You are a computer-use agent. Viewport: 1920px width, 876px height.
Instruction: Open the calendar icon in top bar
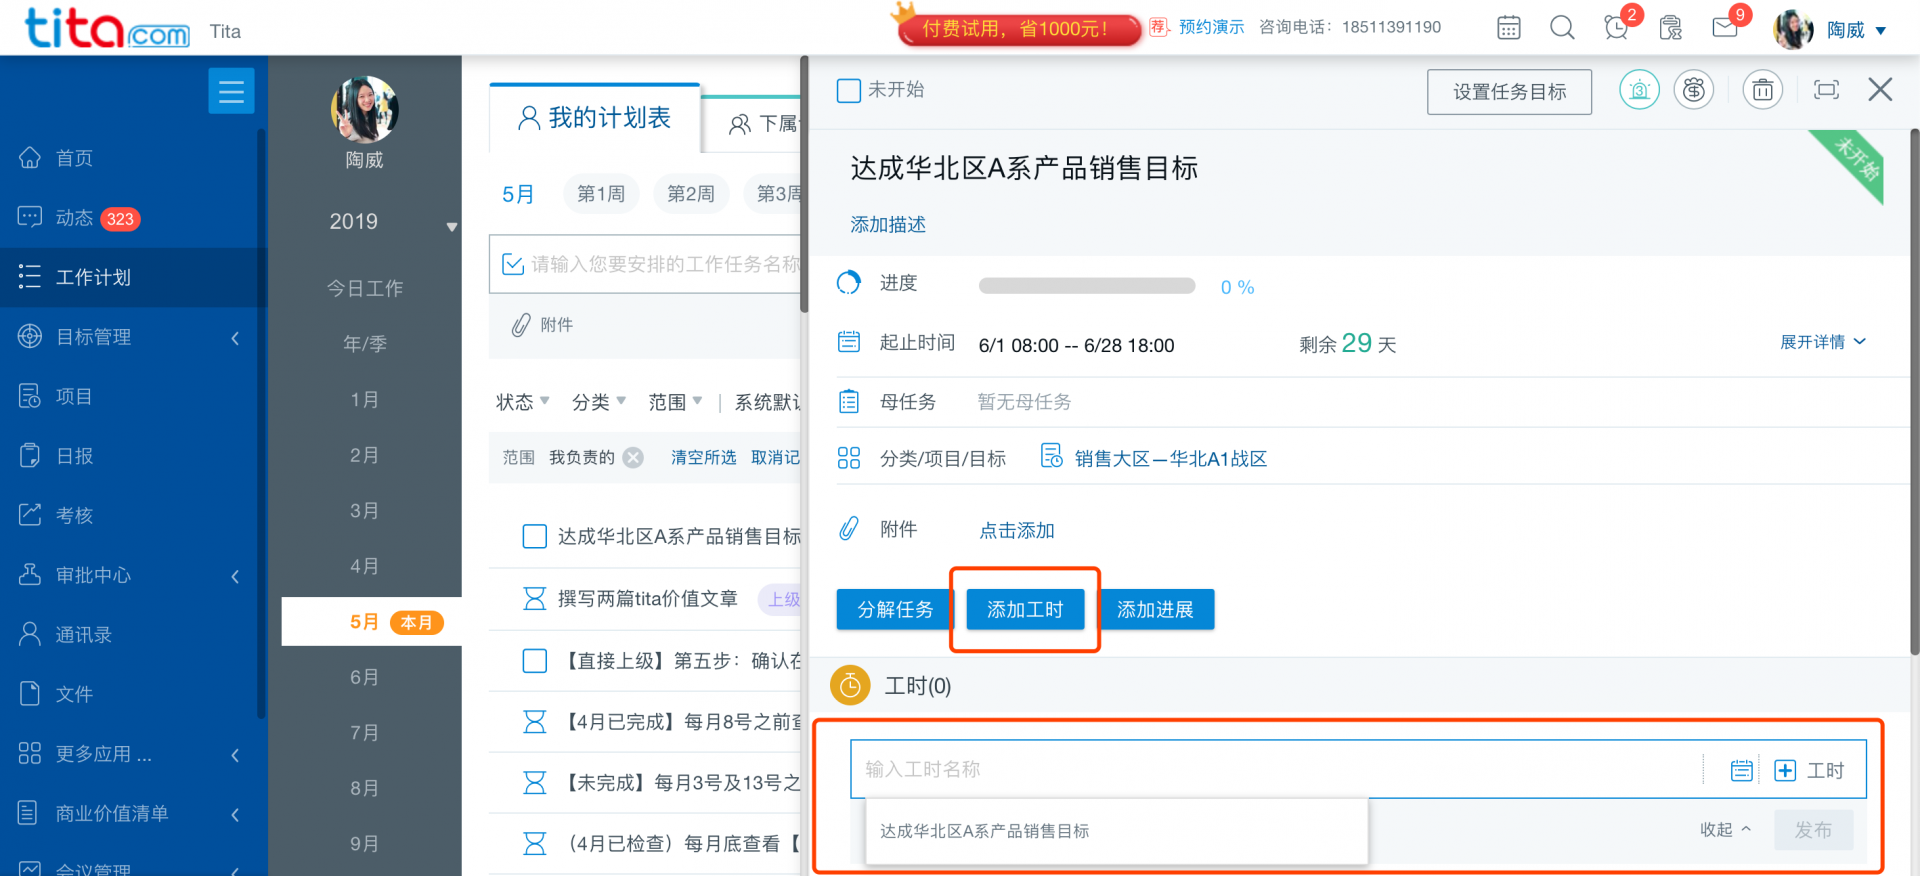[x=1509, y=28]
